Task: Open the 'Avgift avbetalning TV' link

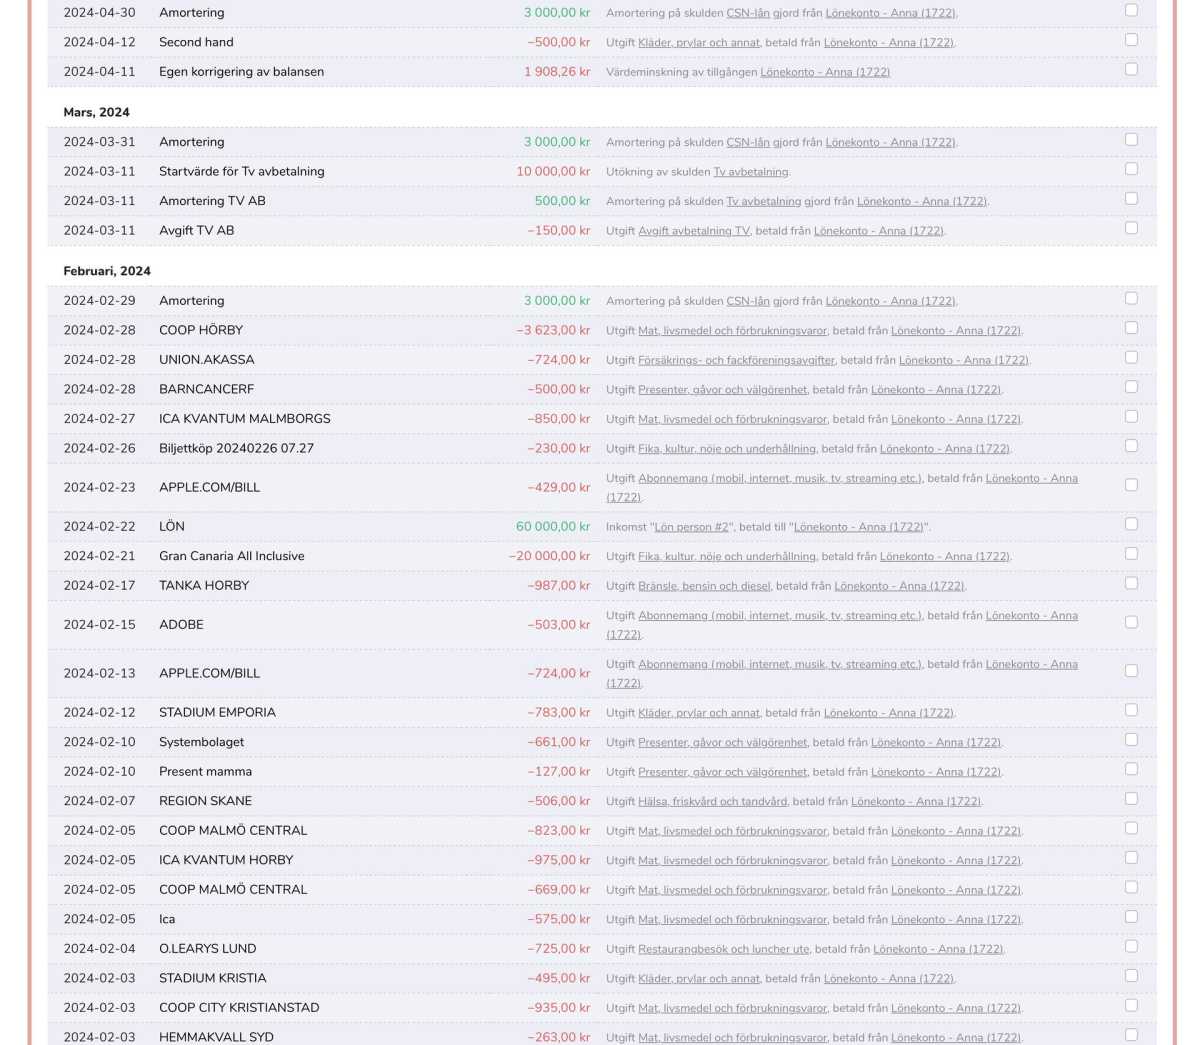Action: click(693, 231)
